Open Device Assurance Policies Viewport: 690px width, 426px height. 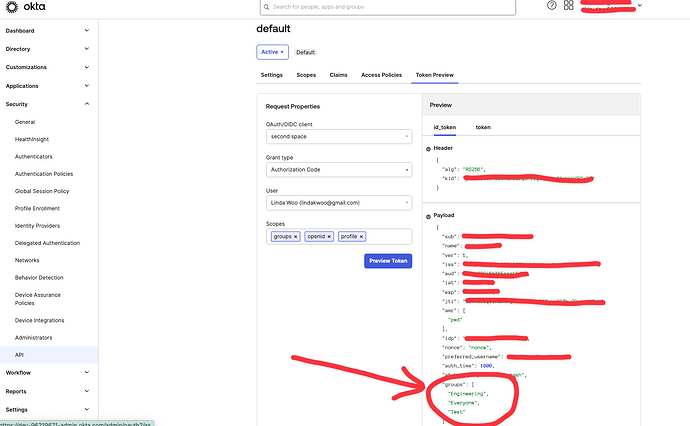(x=38, y=299)
